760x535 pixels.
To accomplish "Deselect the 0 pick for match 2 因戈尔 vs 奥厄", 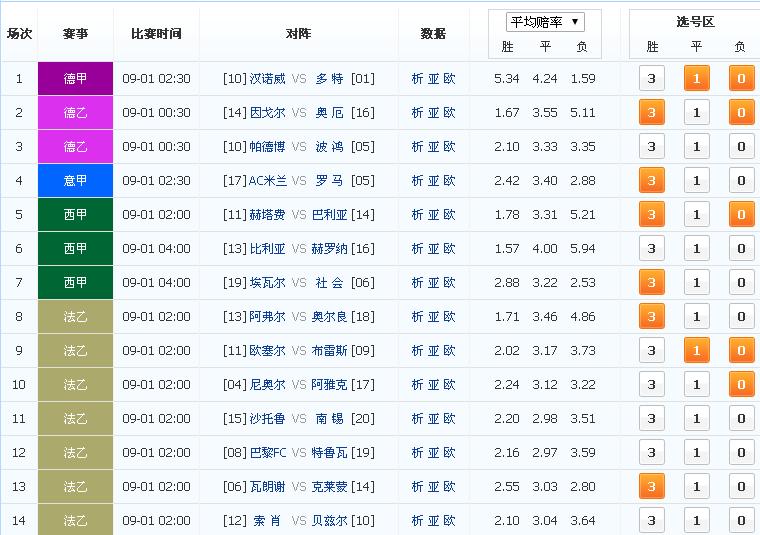I will click(741, 113).
